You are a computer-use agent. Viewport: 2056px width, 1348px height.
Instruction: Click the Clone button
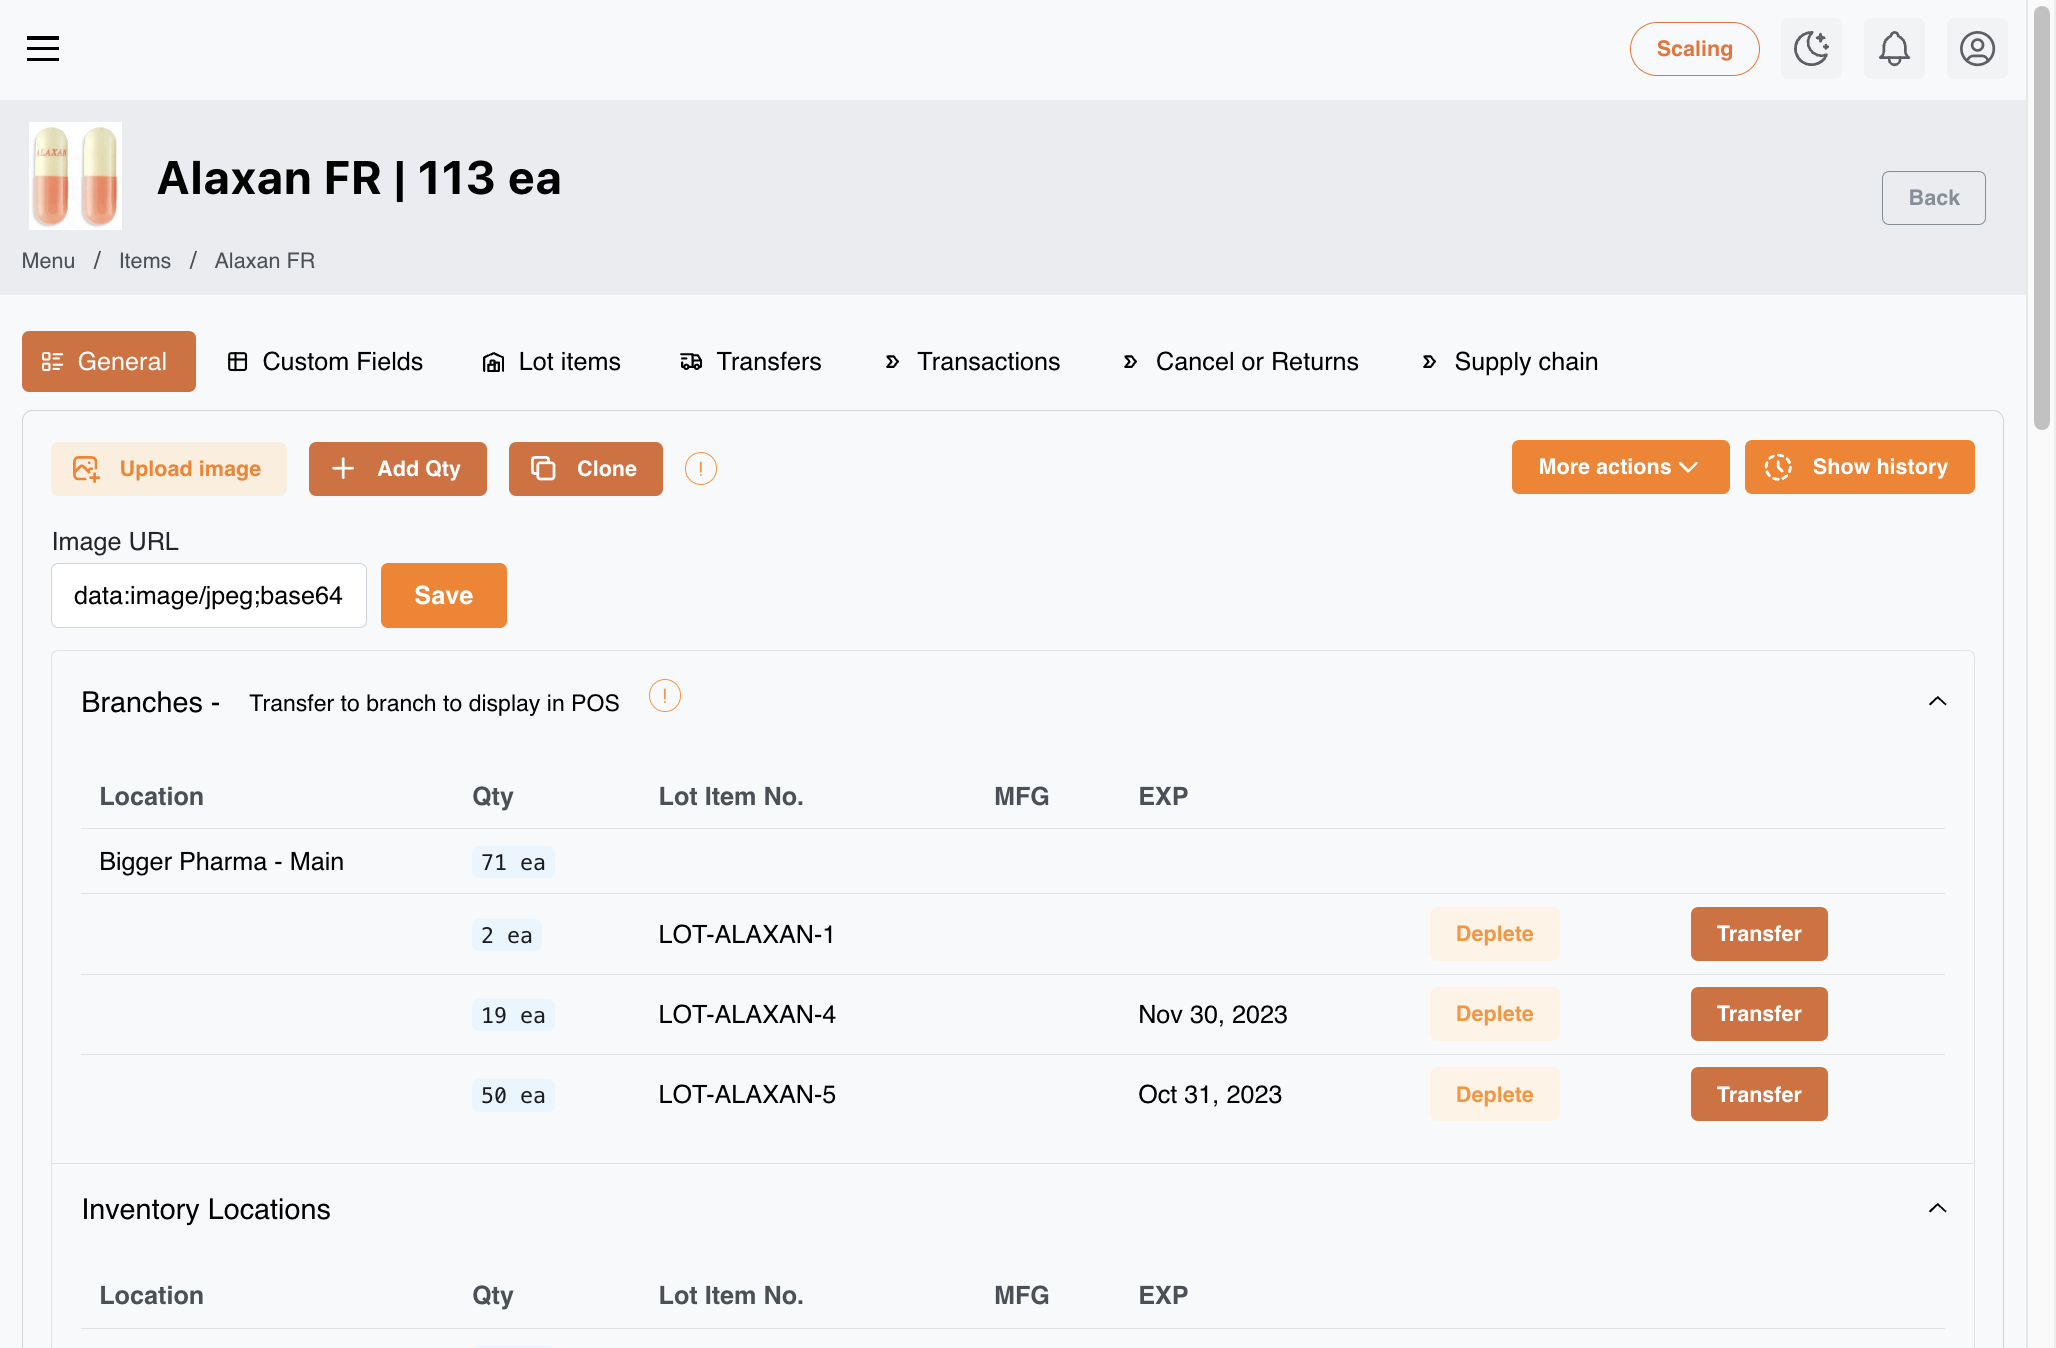(586, 469)
